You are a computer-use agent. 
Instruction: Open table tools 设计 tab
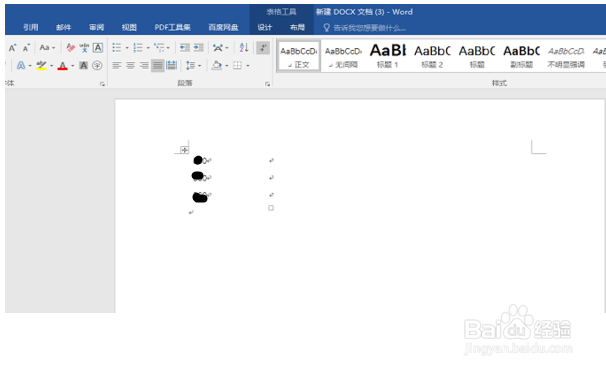[x=265, y=27]
